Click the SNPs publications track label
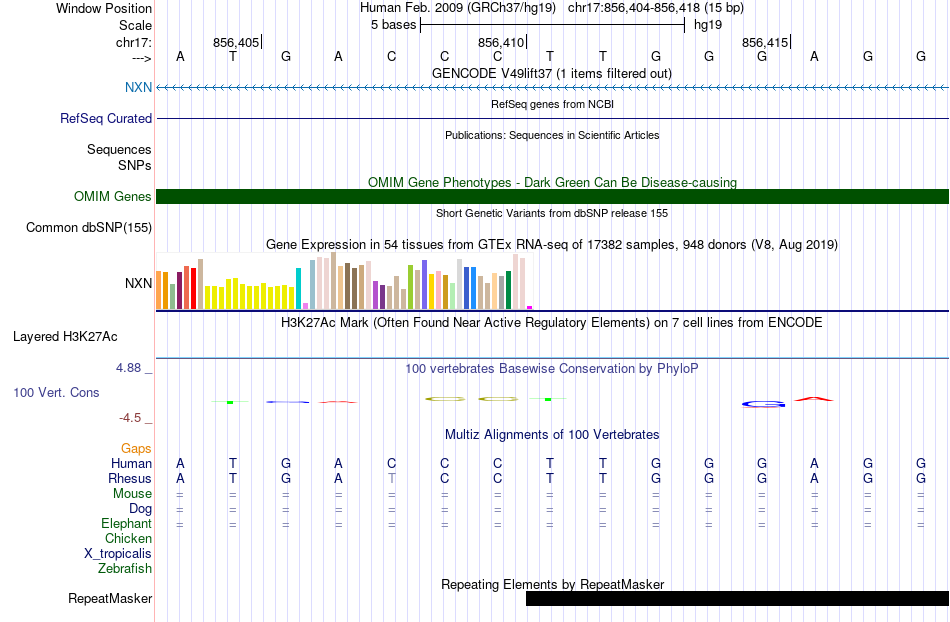The width and height of the screenshot is (950, 622). 135,165
